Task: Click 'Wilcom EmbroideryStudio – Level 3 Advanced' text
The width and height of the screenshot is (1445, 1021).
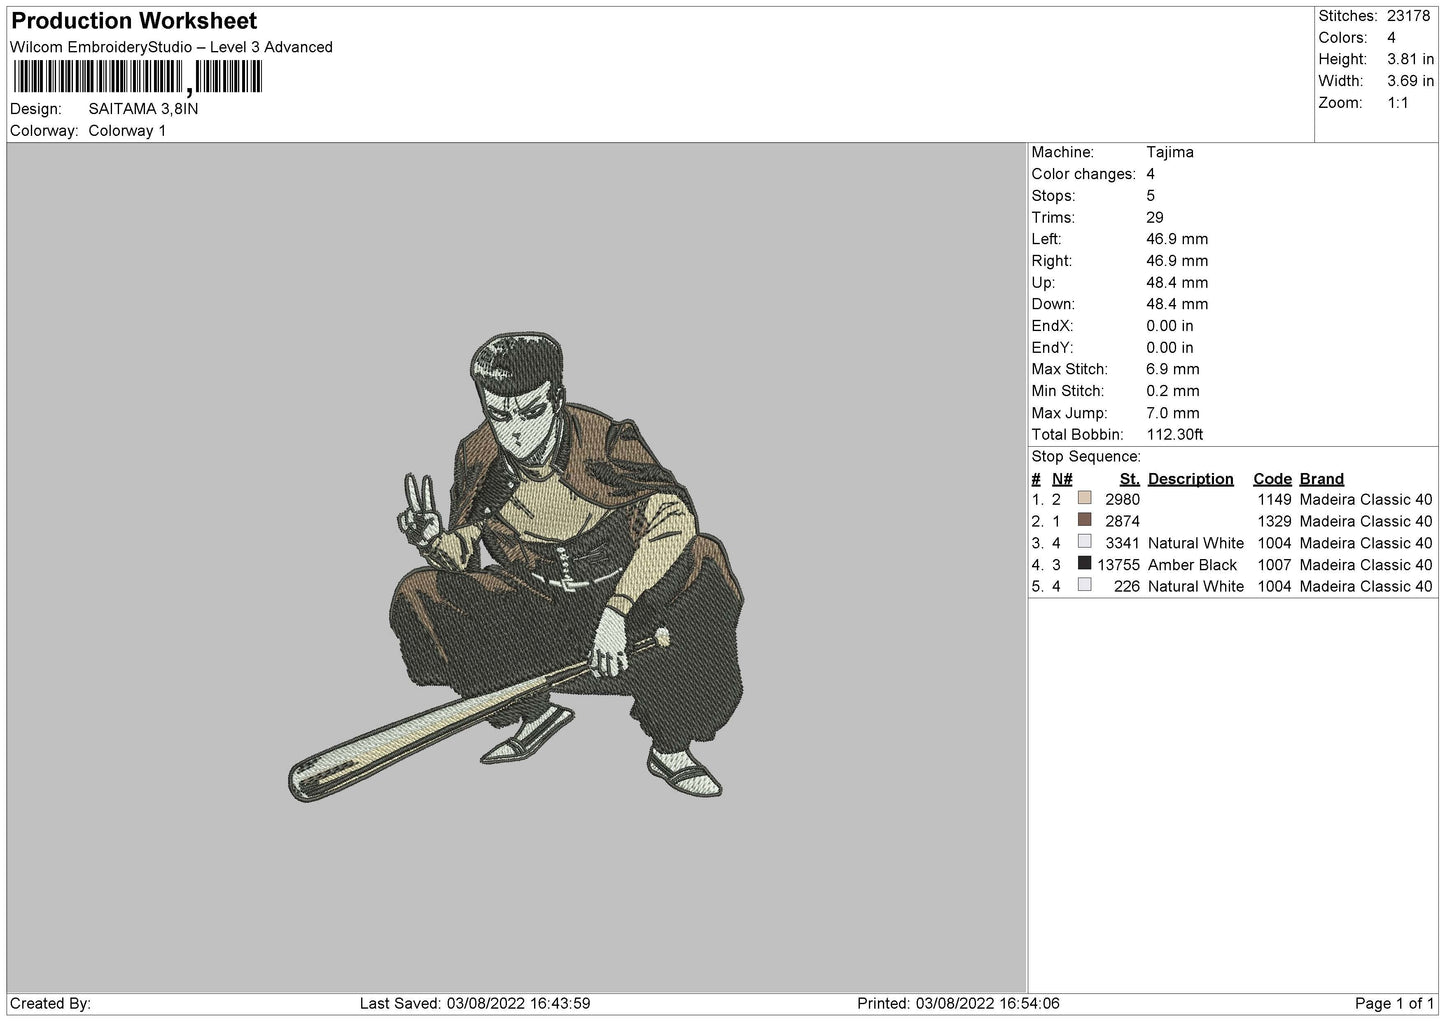Action: pos(171,47)
